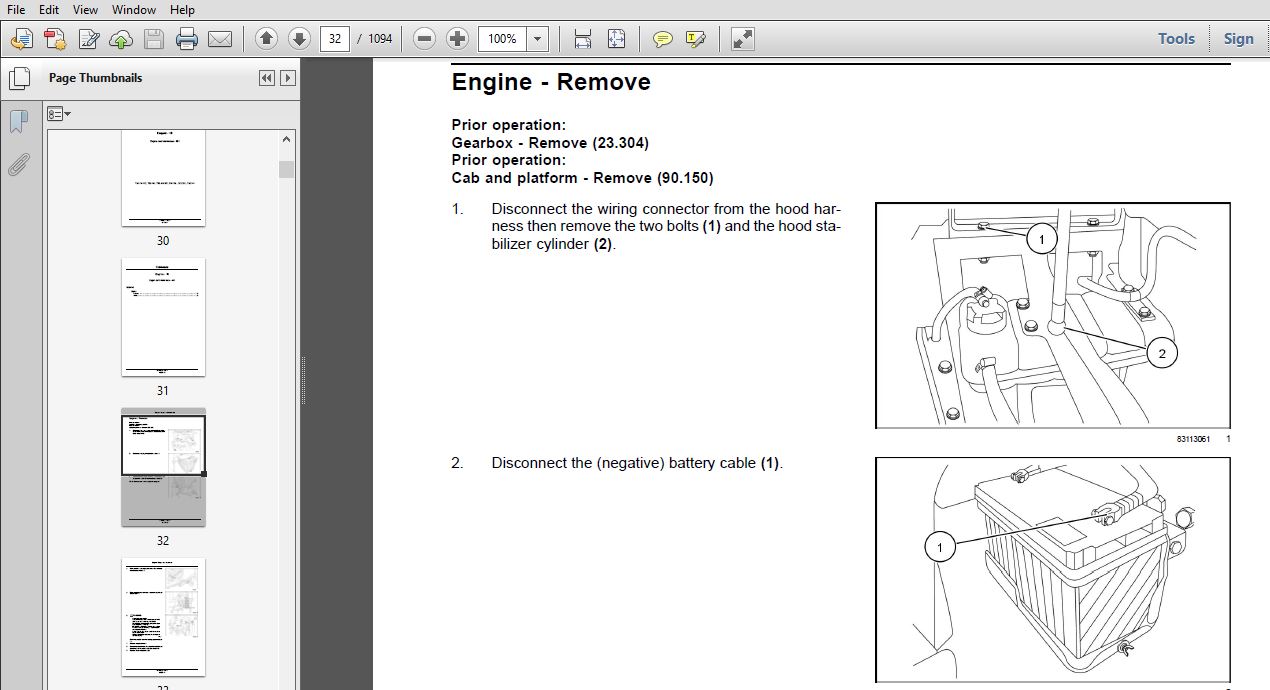Send file by email envelope icon

220,39
